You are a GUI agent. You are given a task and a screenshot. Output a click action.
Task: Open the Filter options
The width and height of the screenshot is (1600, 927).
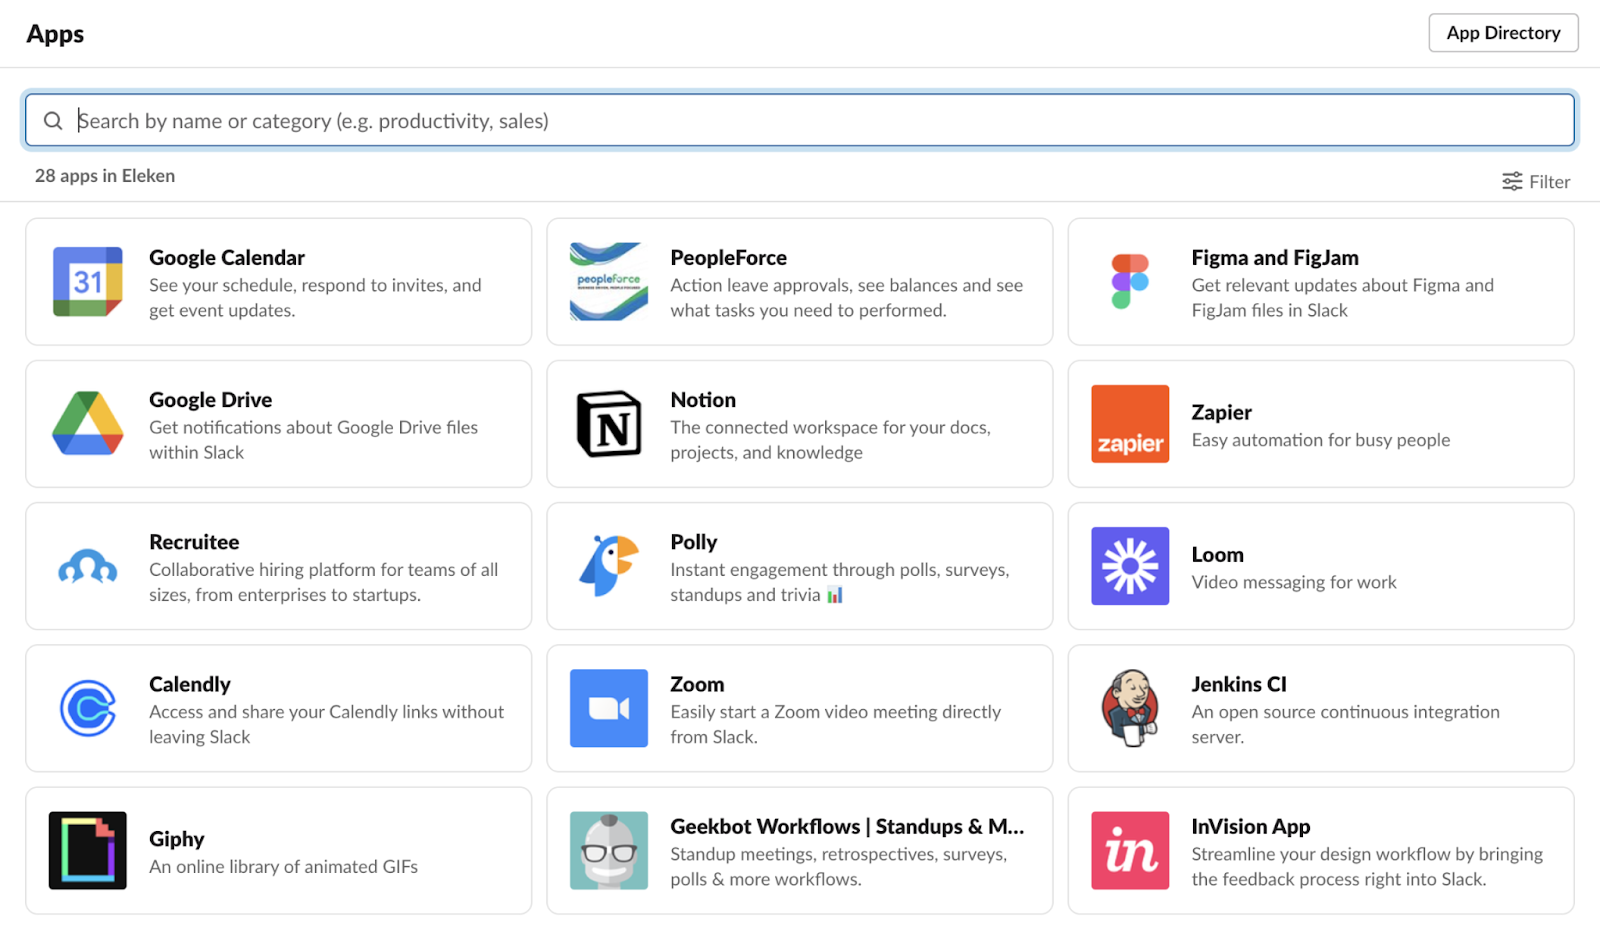1536,181
